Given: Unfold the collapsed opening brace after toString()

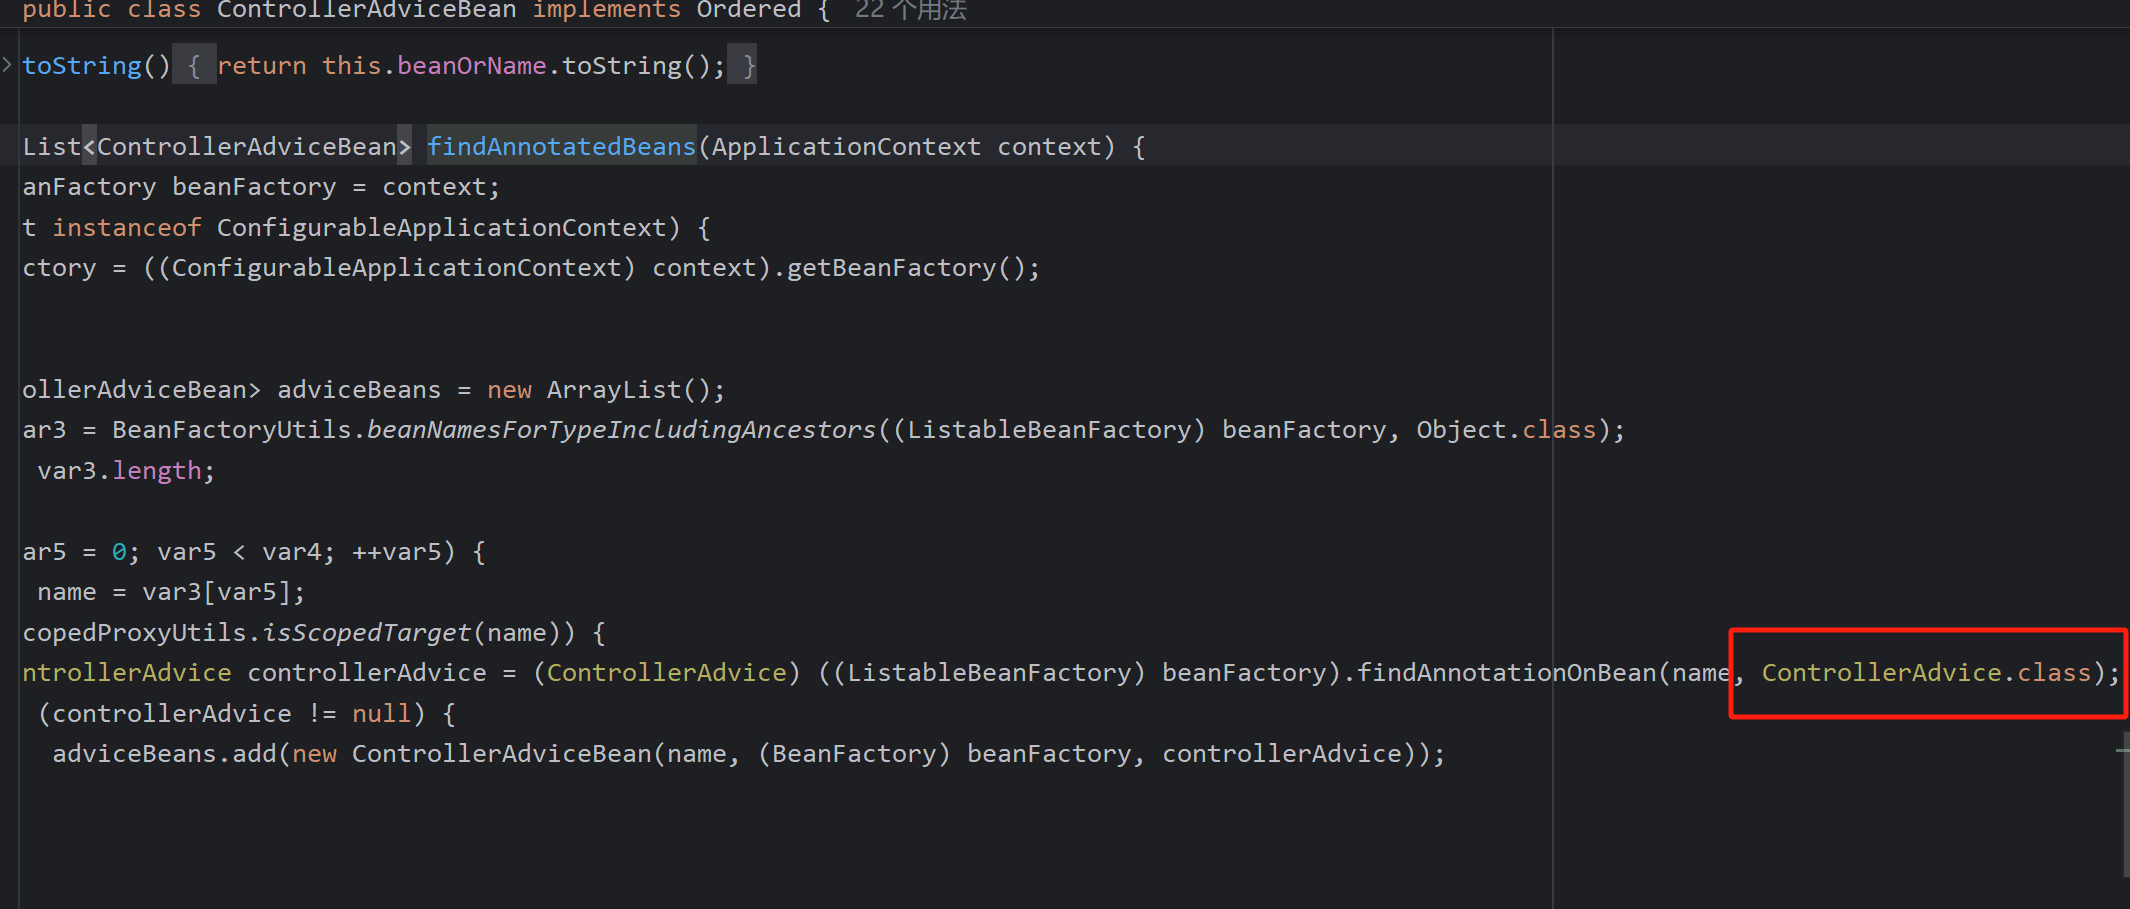Looking at the screenshot, I should [194, 65].
